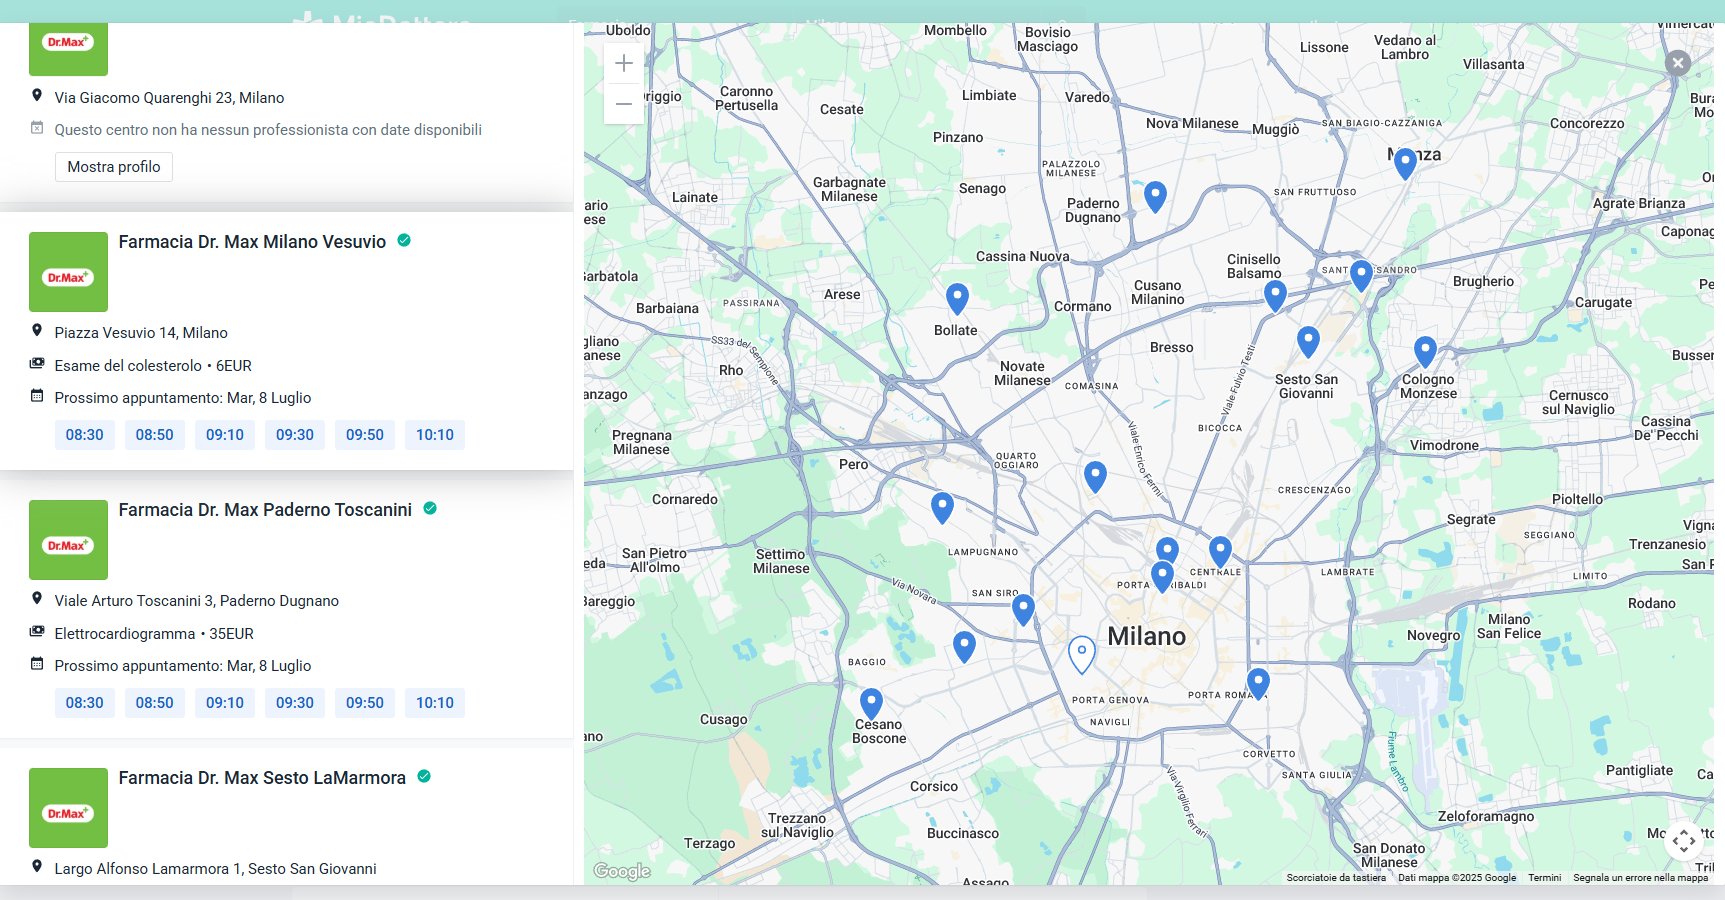Click verified badge next to Milano Vesuvio
Image resolution: width=1725 pixels, height=900 pixels.
(x=404, y=240)
